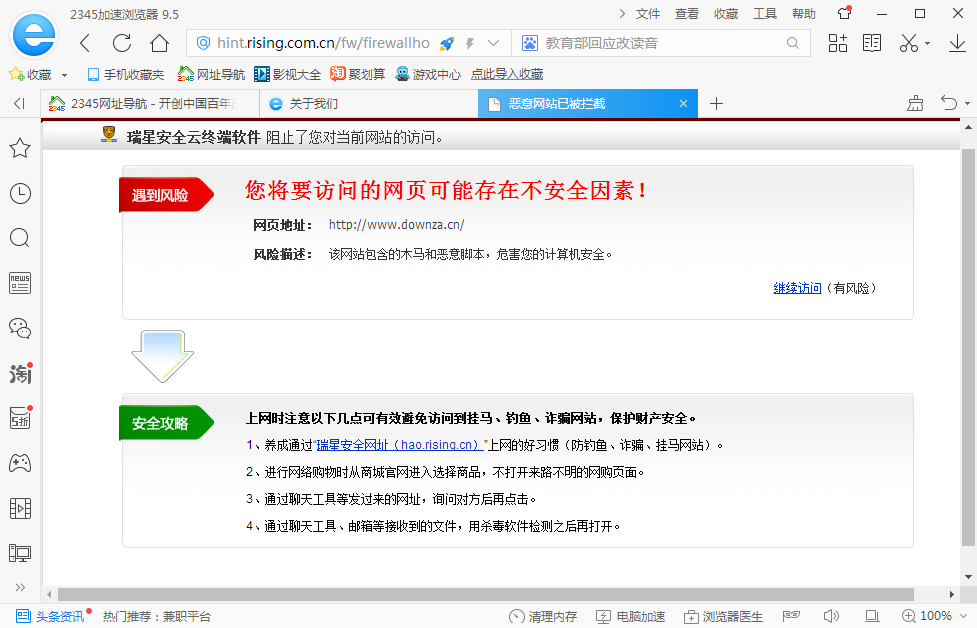This screenshot has height=628, width=977.
Task: Click the 收藏 star favorites button
Action: (30, 74)
